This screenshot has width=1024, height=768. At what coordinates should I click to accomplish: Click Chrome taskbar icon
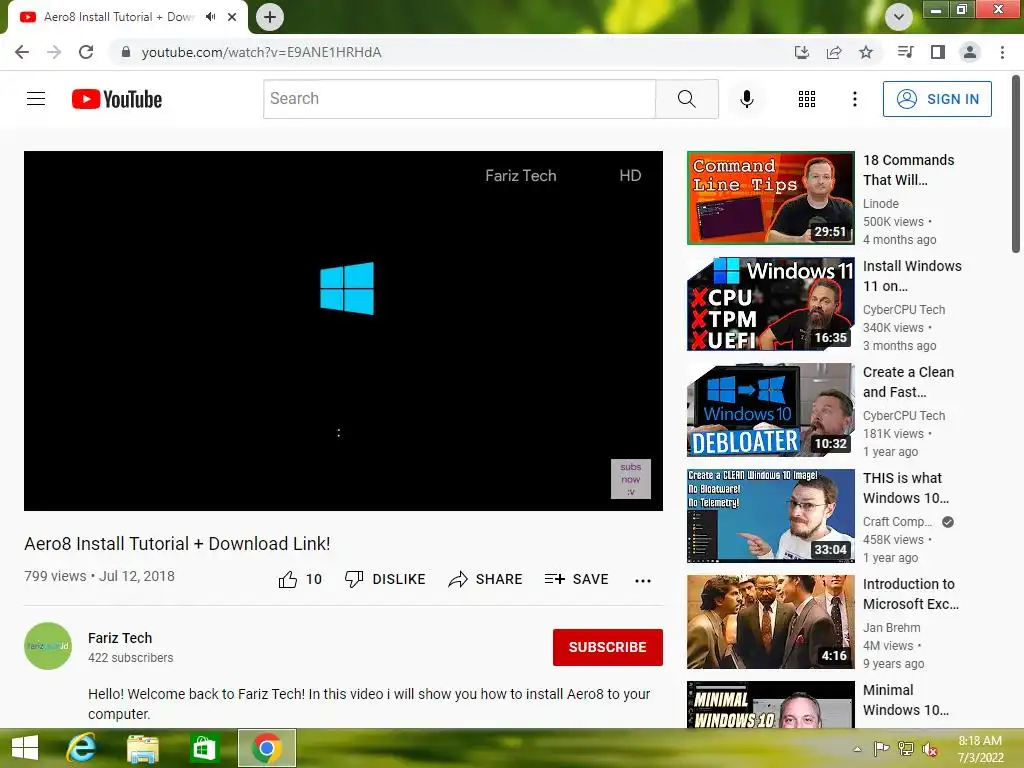266,748
